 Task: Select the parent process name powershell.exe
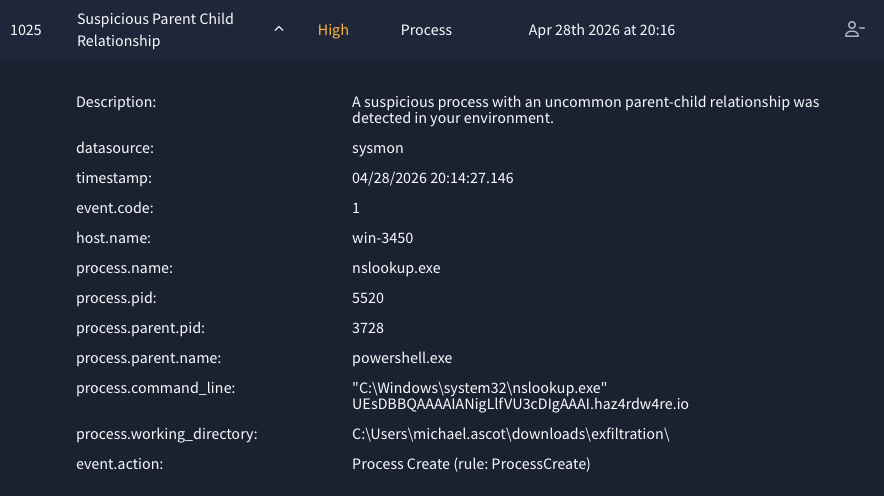[x=402, y=358]
